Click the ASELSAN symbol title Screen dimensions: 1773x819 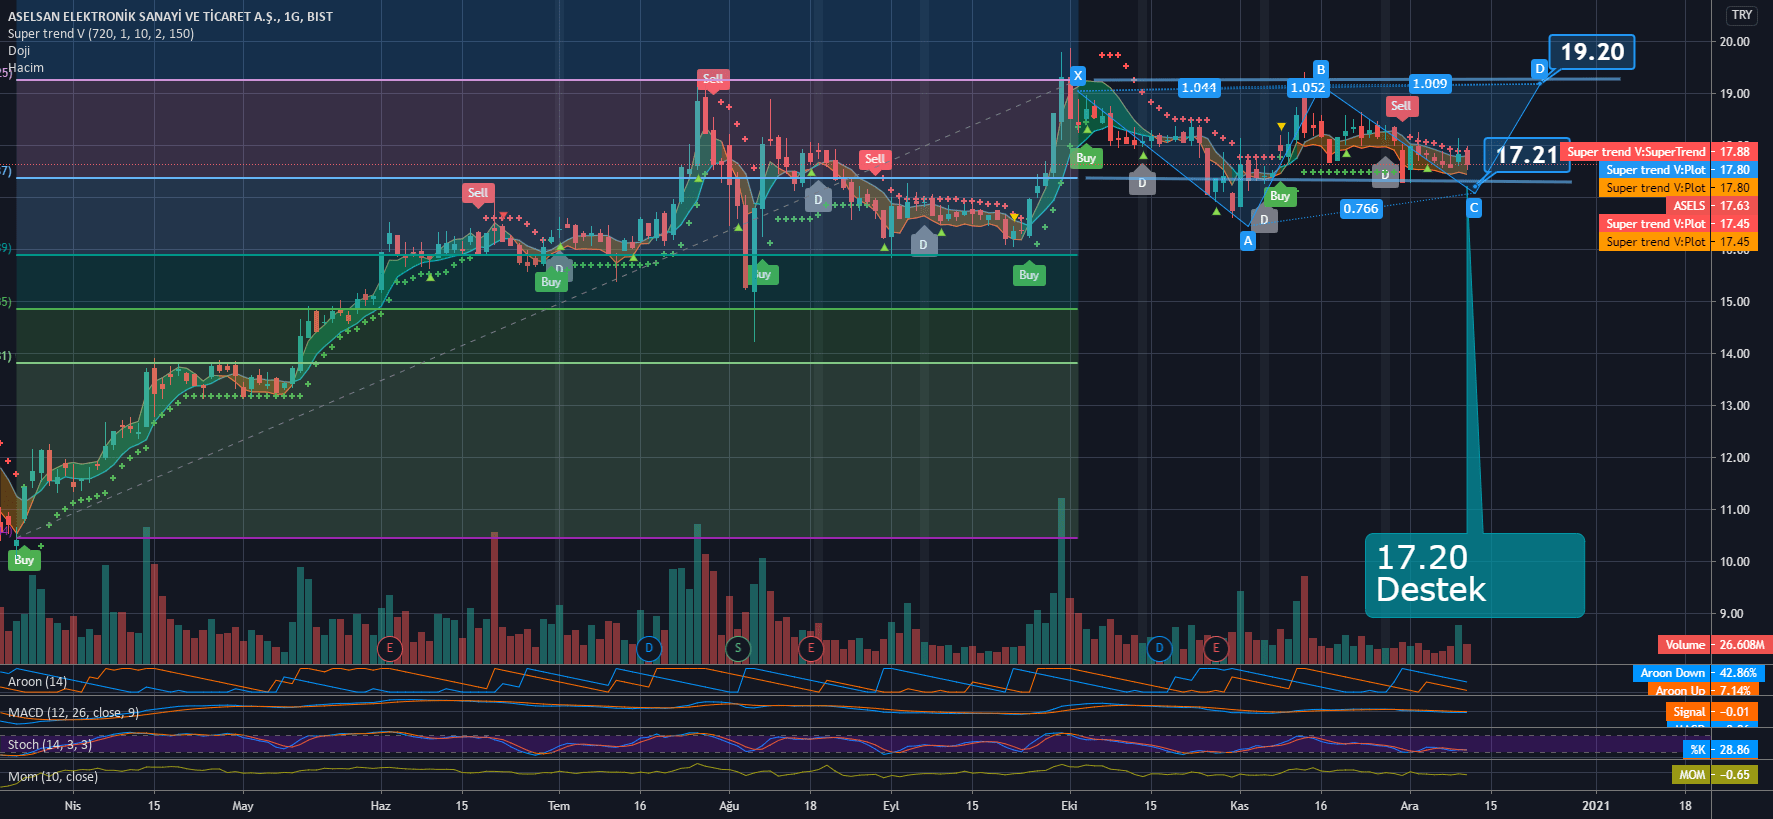click(170, 16)
